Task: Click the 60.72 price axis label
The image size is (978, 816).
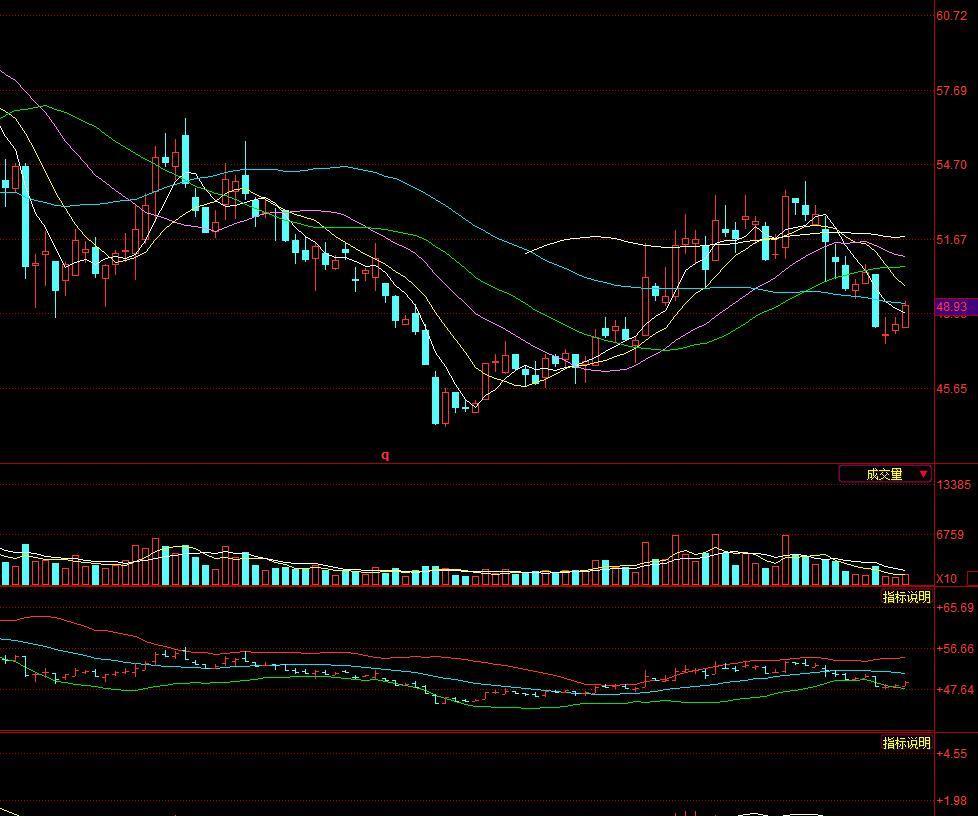Action: tap(952, 16)
